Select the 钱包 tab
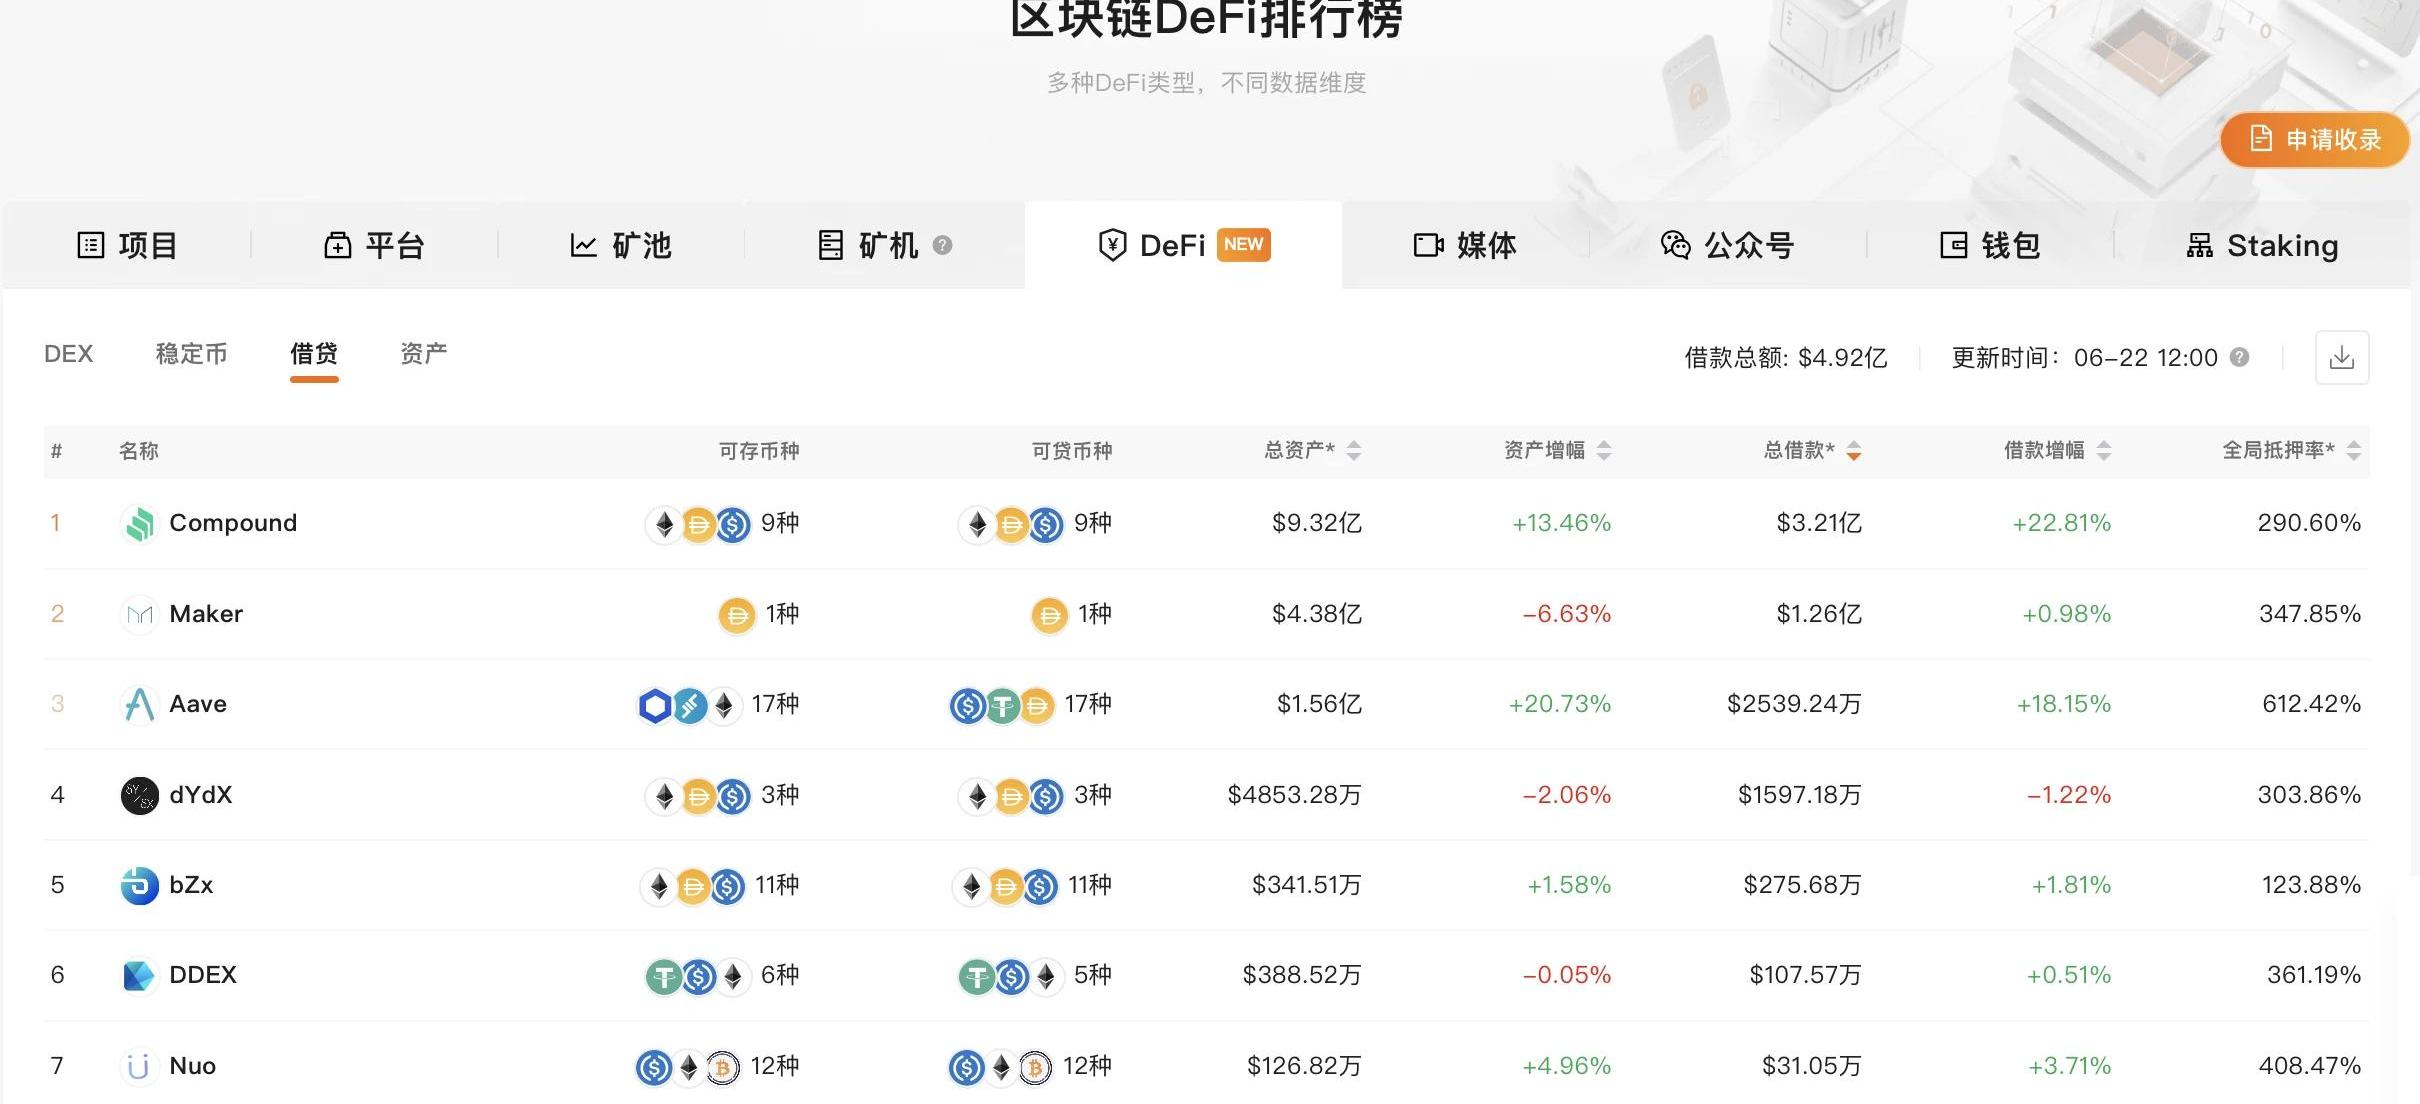The width and height of the screenshot is (2420, 1104). [x=1990, y=245]
